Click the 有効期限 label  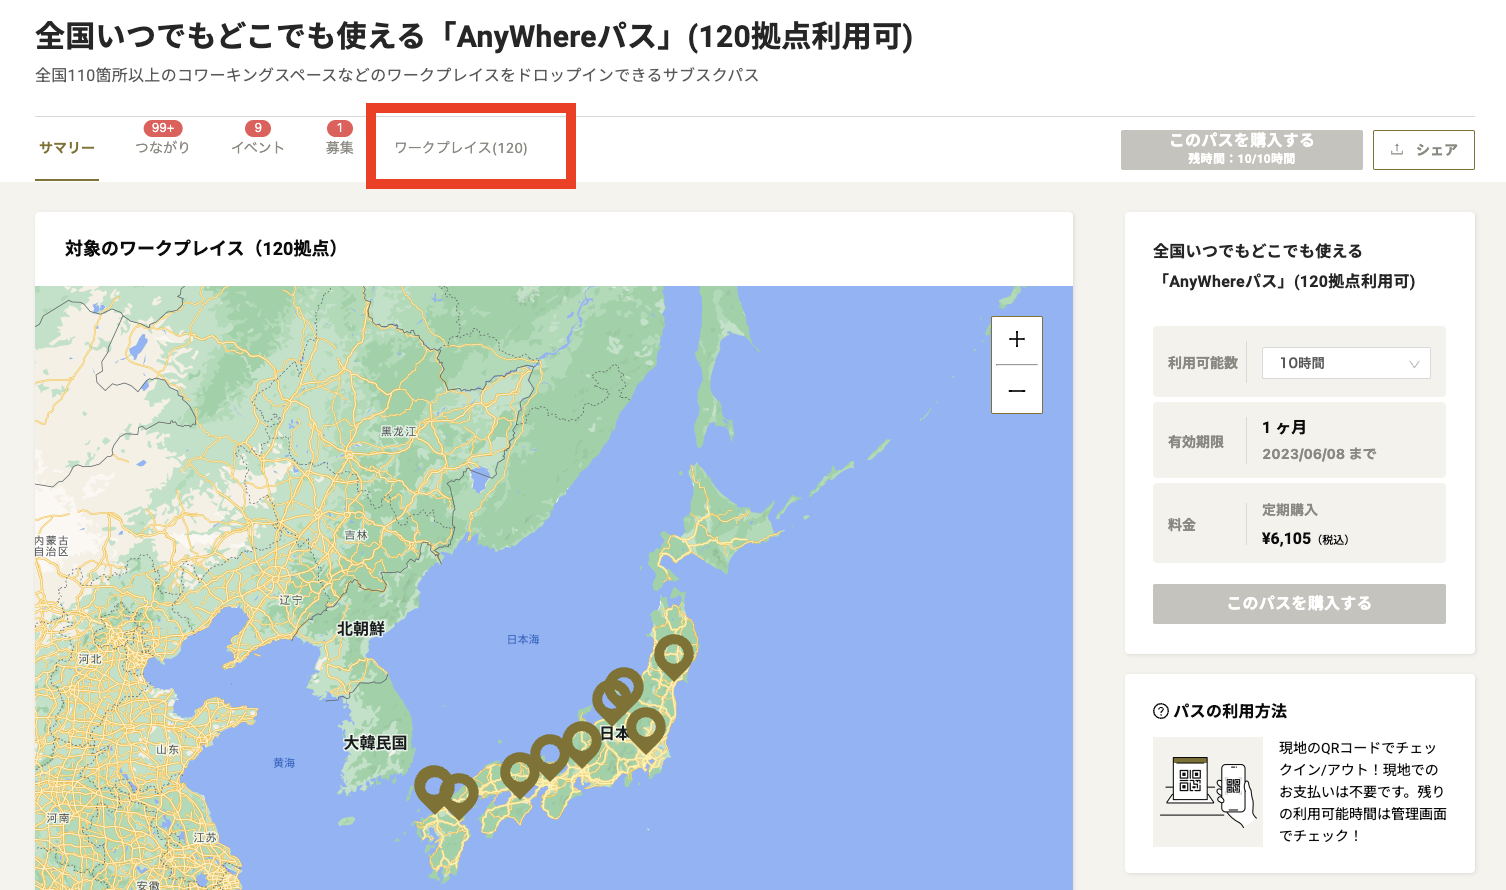pos(1196,441)
